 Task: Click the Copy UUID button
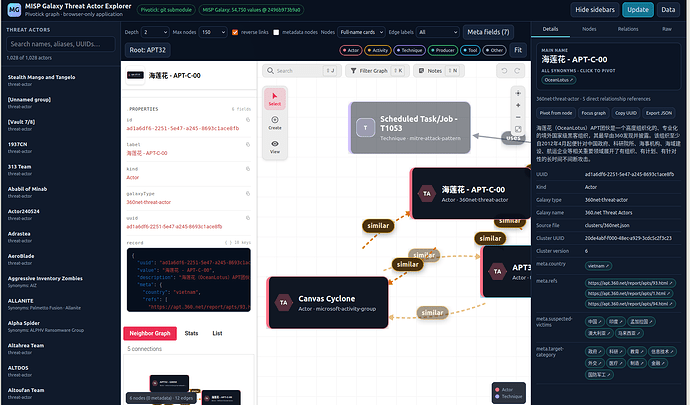point(626,113)
